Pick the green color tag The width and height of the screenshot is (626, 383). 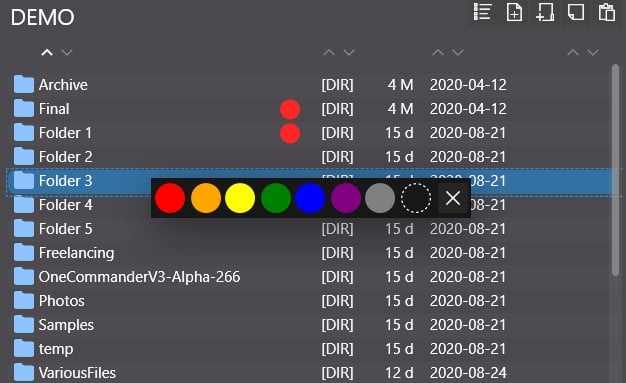[x=276, y=198]
